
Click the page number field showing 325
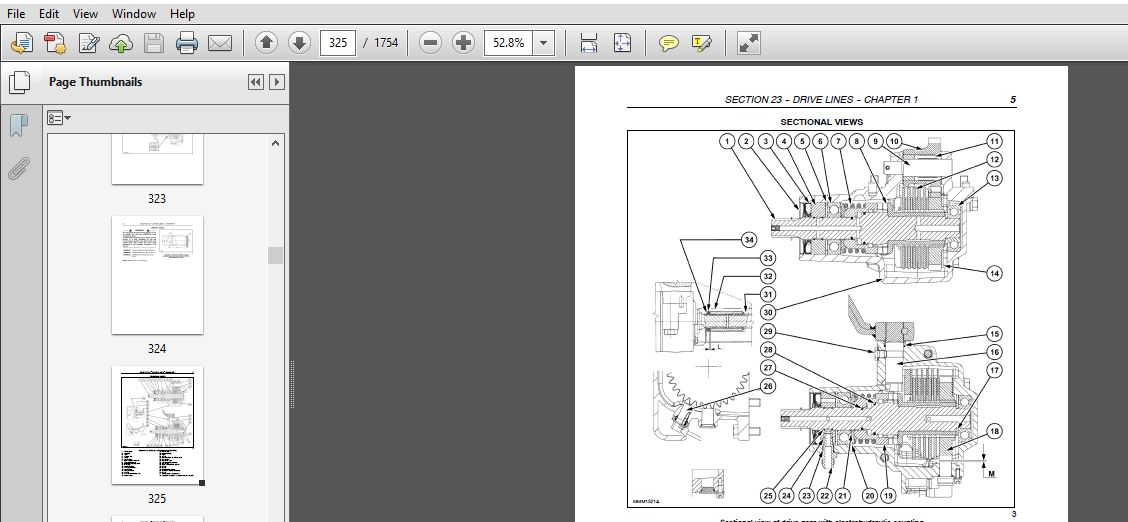(337, 43)
